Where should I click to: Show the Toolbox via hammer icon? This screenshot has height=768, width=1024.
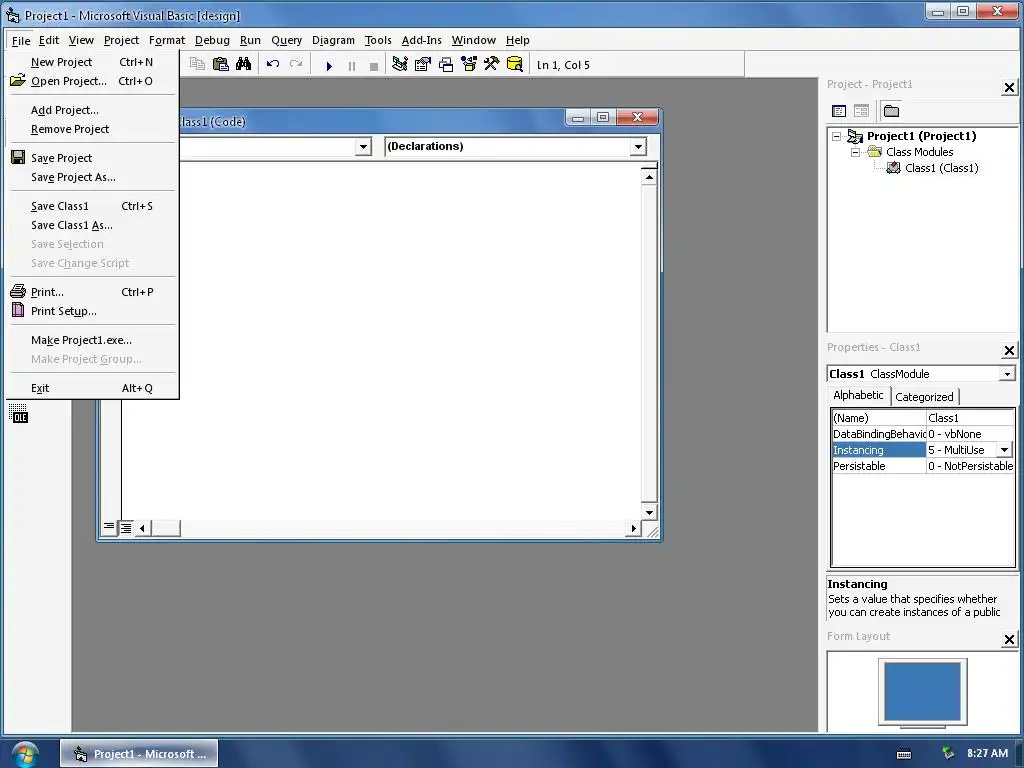(x=492, y=64)
